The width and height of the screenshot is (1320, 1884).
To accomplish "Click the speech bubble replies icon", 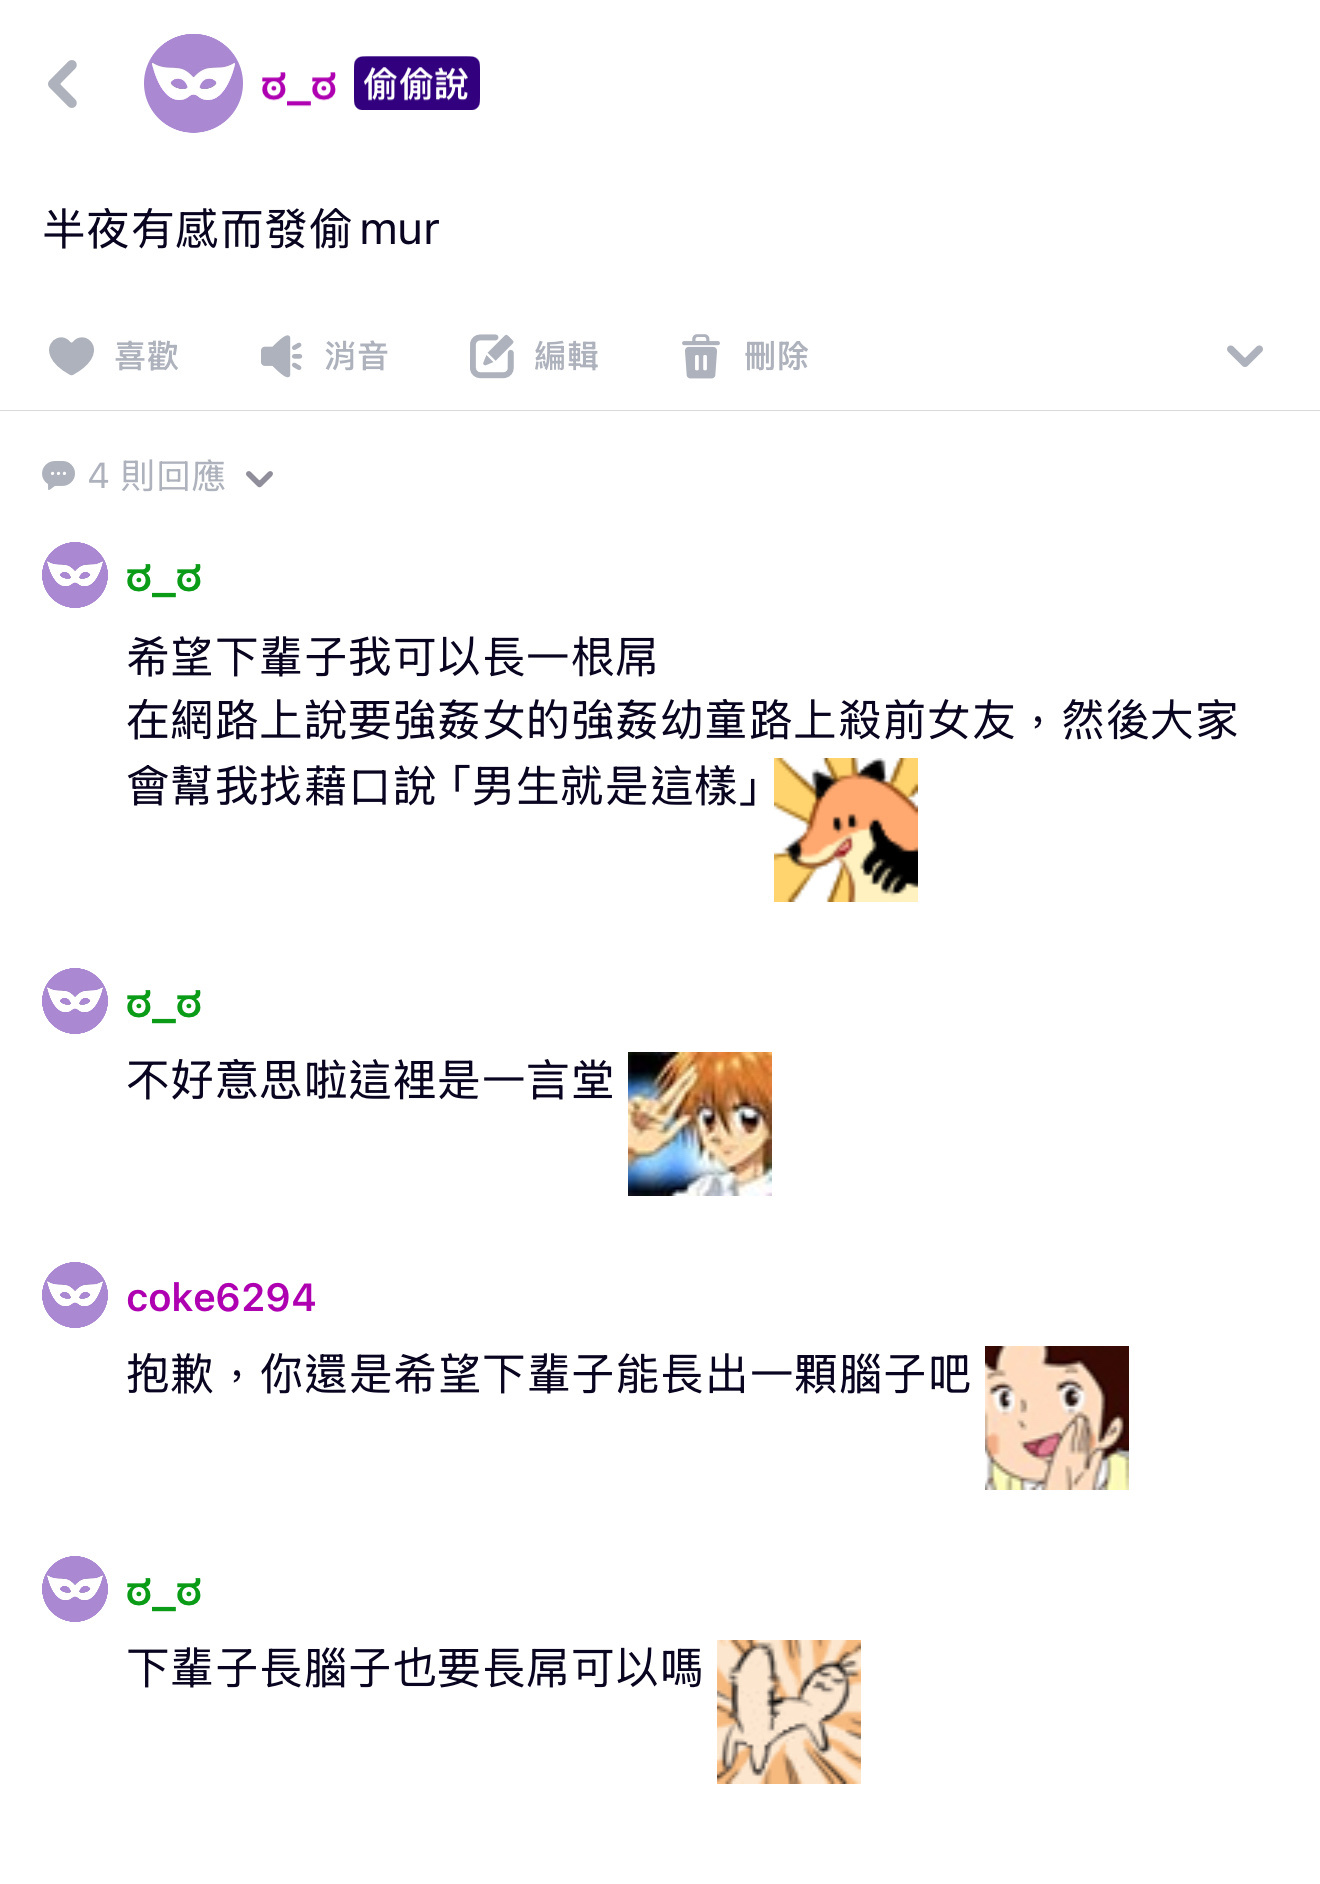I will (x=59, y=475).
